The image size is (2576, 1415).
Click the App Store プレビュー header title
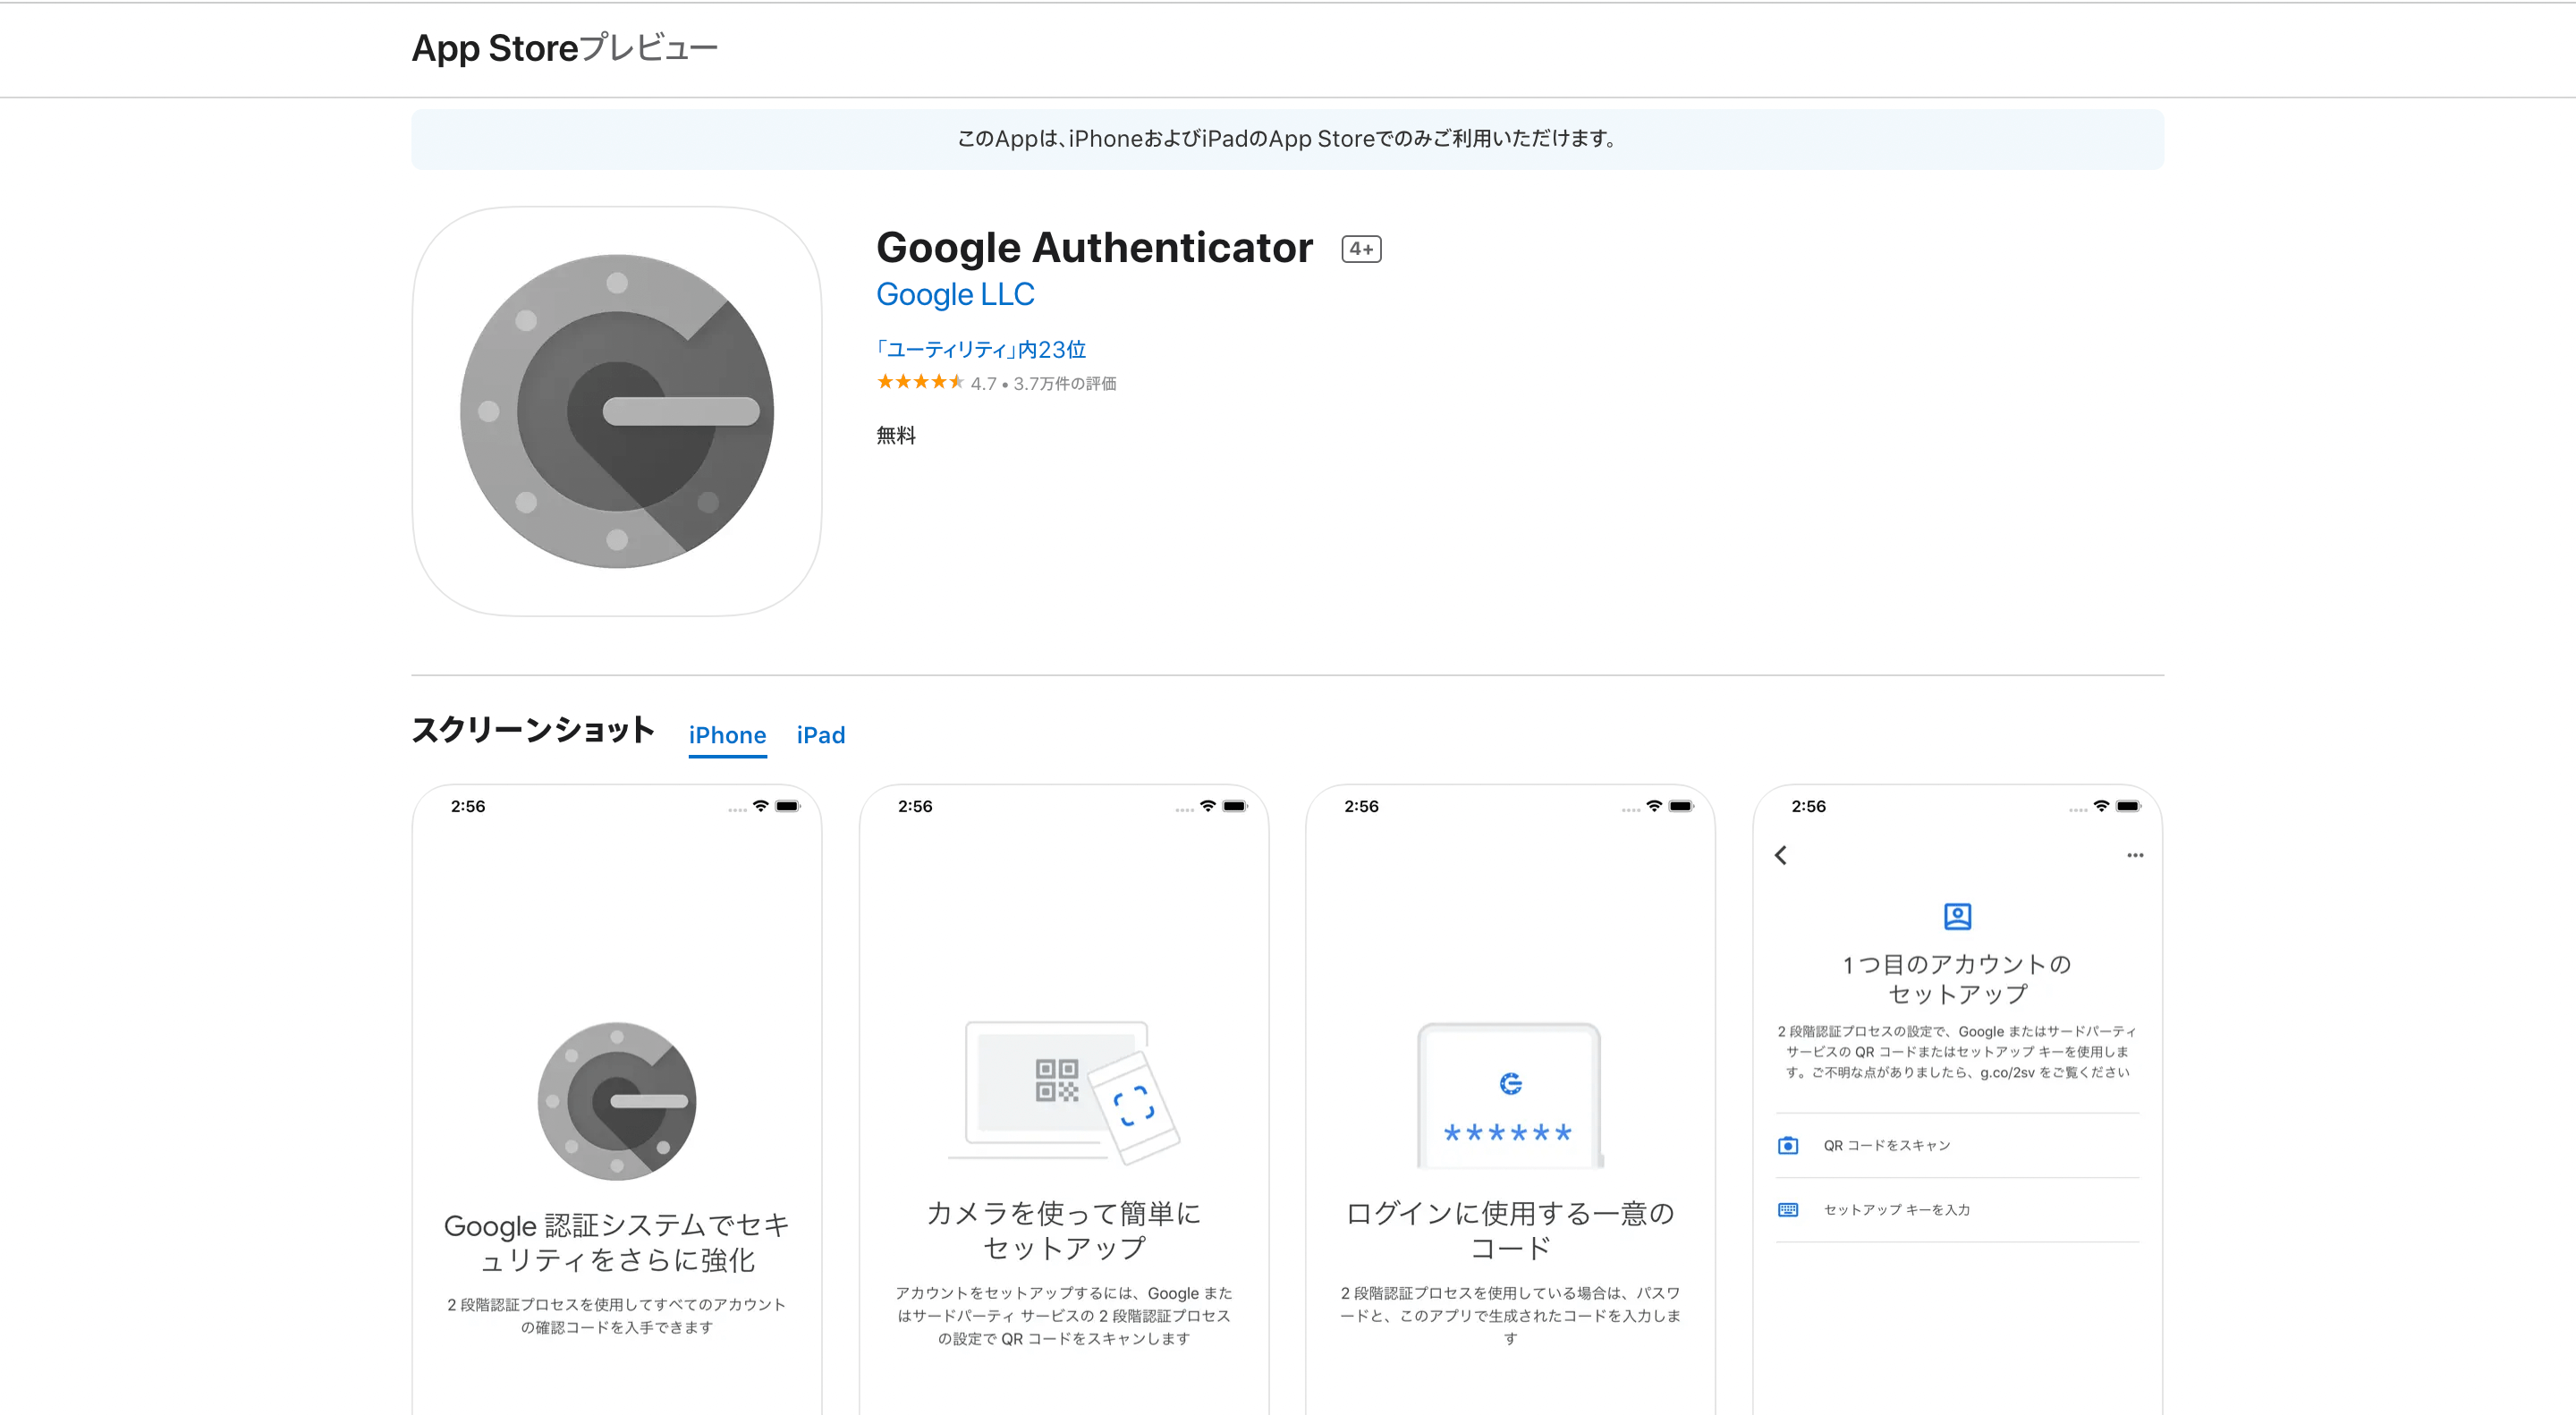click(565, 48)
